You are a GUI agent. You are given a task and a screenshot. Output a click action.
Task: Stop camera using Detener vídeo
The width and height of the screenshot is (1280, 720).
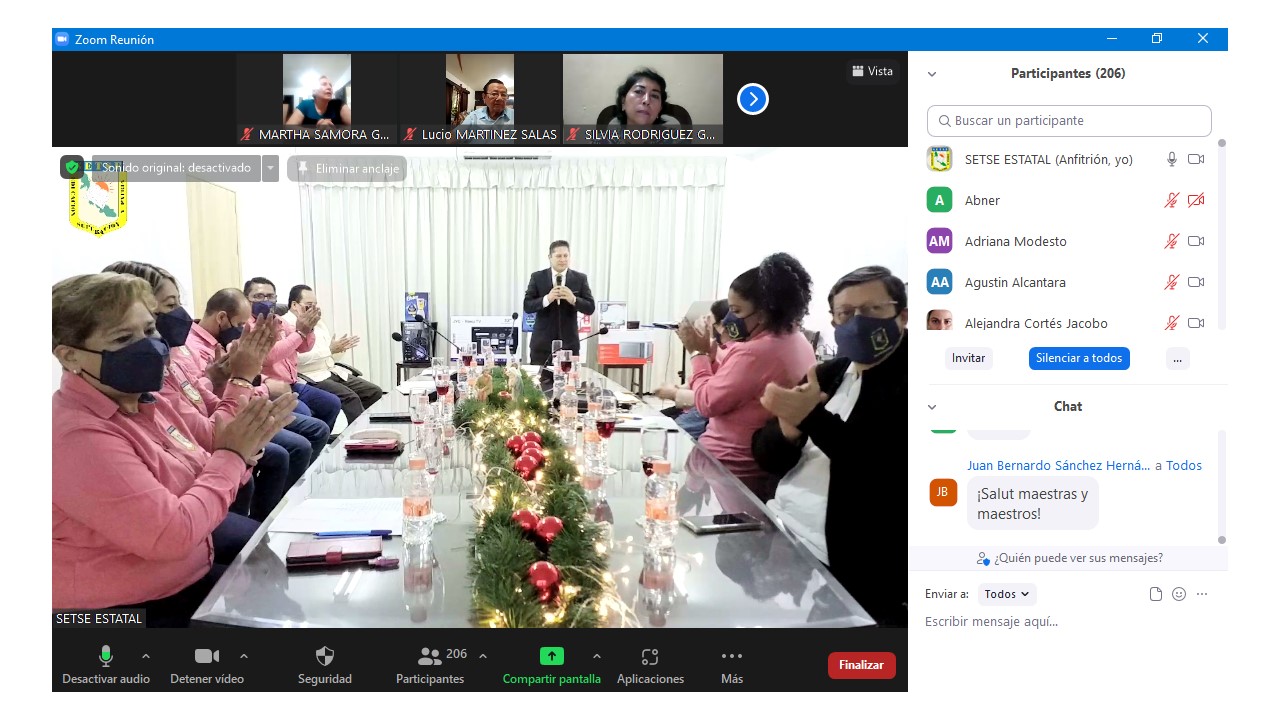(x=207, y=665)
